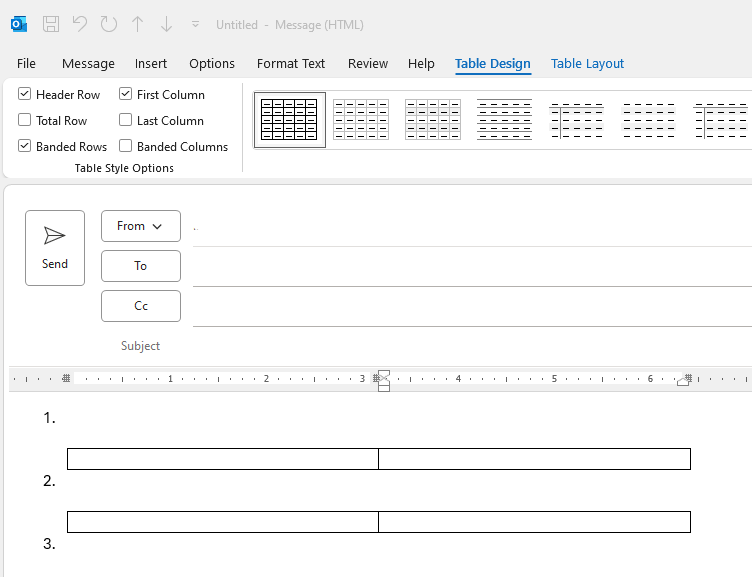Send the email message
Screen dimensions: 752x577
click(55, 248)
